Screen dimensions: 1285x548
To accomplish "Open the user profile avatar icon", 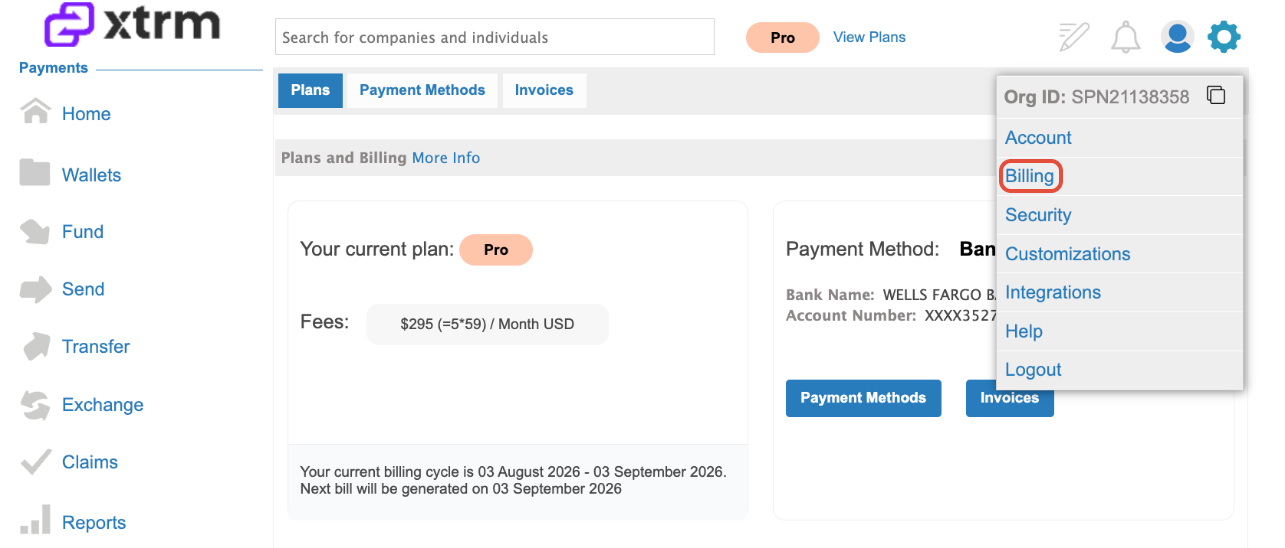I will coord(1177,38).
